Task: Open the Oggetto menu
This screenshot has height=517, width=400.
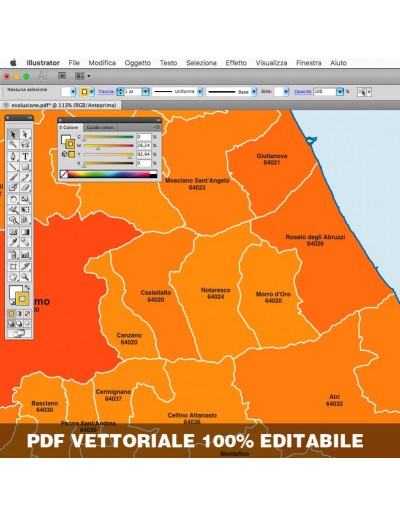Action: (138, 63)
